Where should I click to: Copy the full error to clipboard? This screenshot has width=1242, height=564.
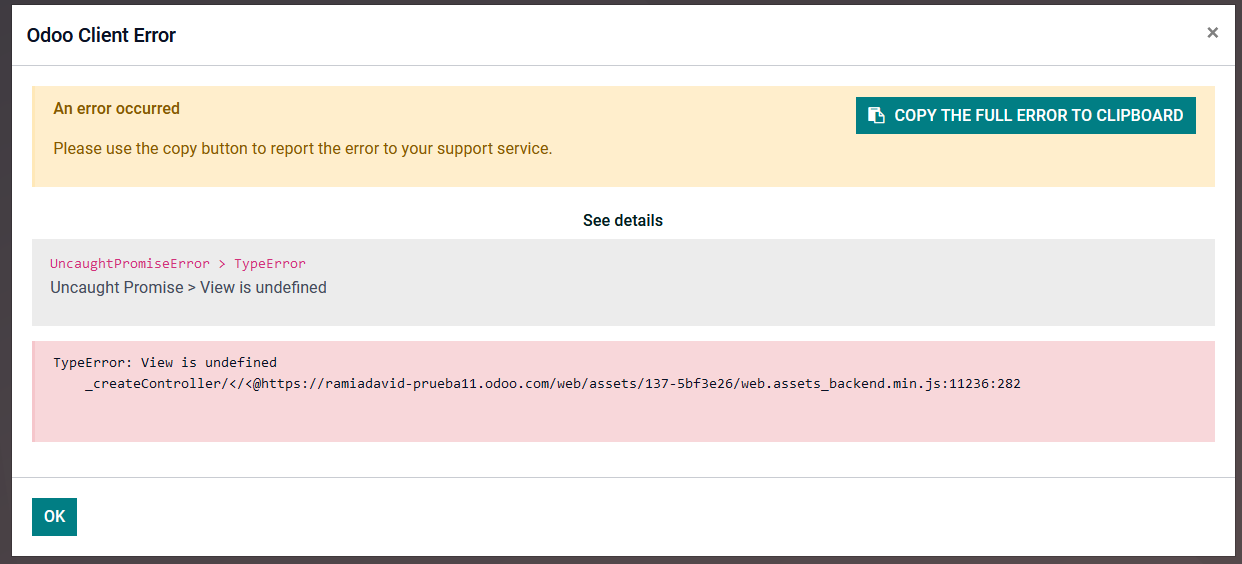click(x=1025, y=115)
